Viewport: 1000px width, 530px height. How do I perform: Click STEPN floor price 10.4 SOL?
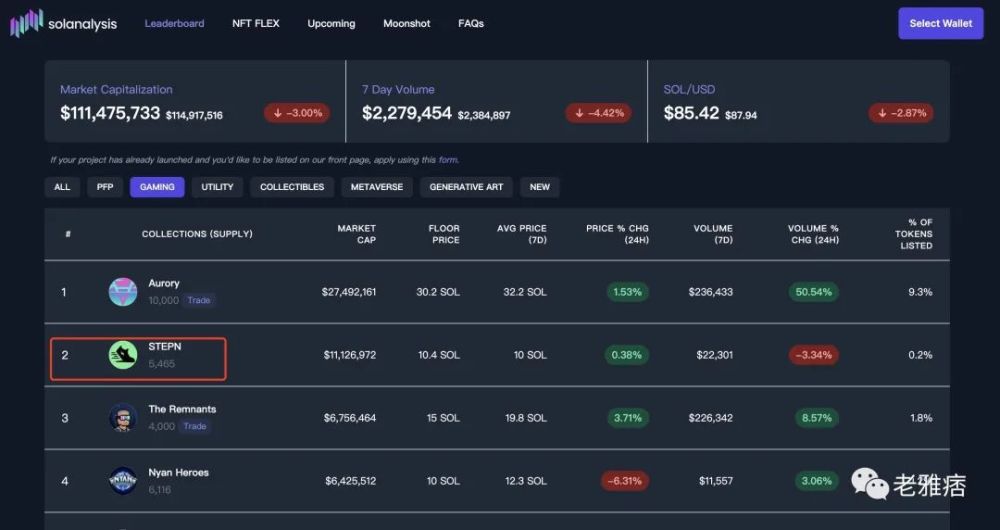point(439,355)
